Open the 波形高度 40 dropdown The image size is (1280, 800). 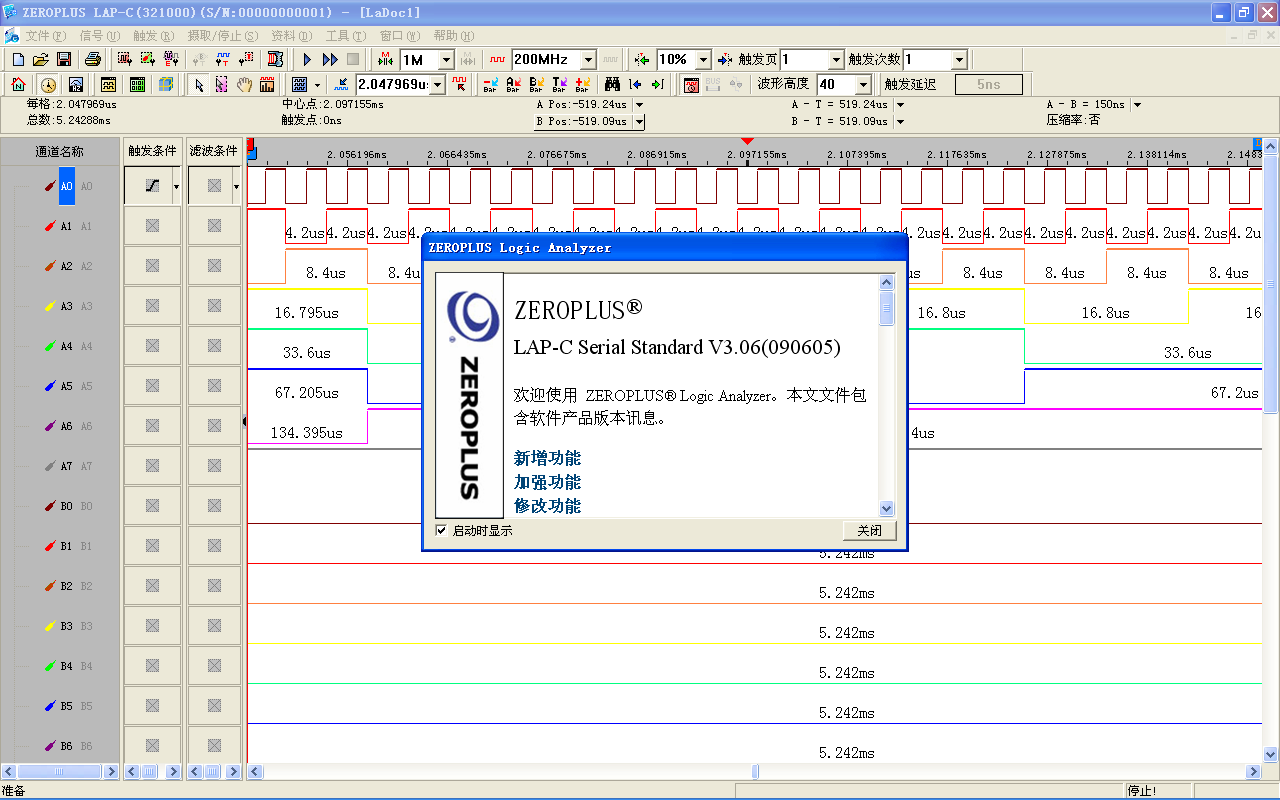pyautogui.click(x=862, y=84)
